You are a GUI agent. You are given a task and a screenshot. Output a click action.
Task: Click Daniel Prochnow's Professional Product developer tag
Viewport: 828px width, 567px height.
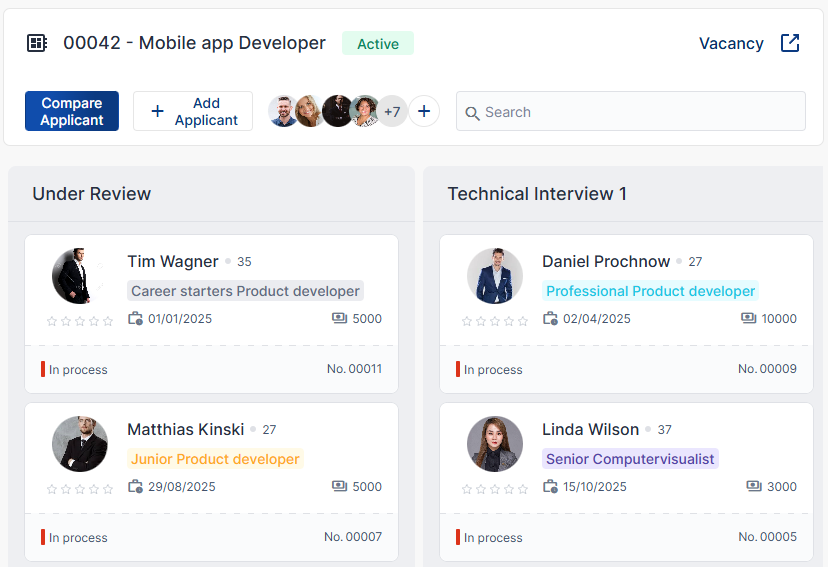pos(650,291)
